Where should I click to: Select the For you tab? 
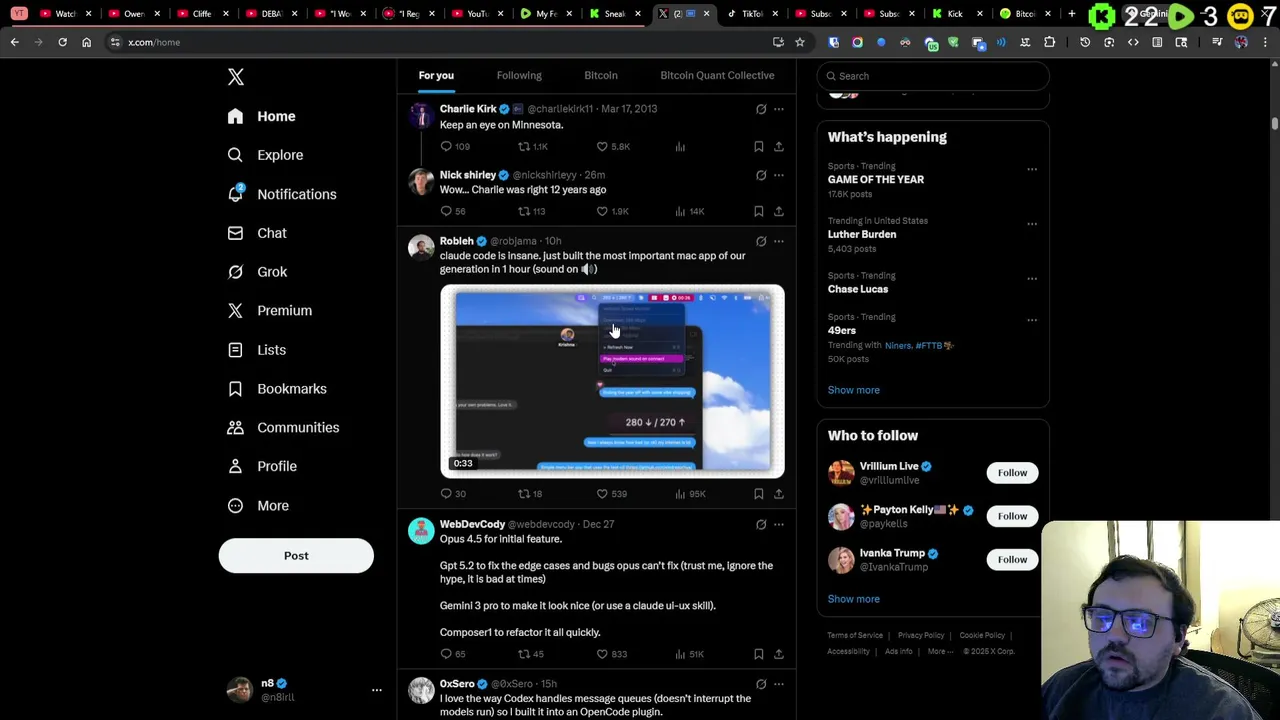coord(436,75)
